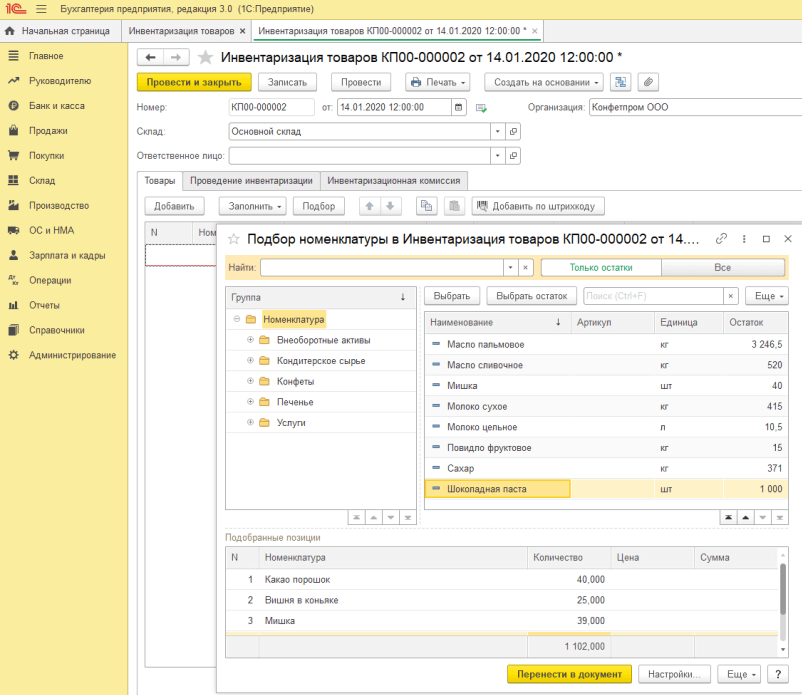Click into the Поиск (Ctrl+F) field
Screen dimensions: 803x696
[x=653, y=296]
